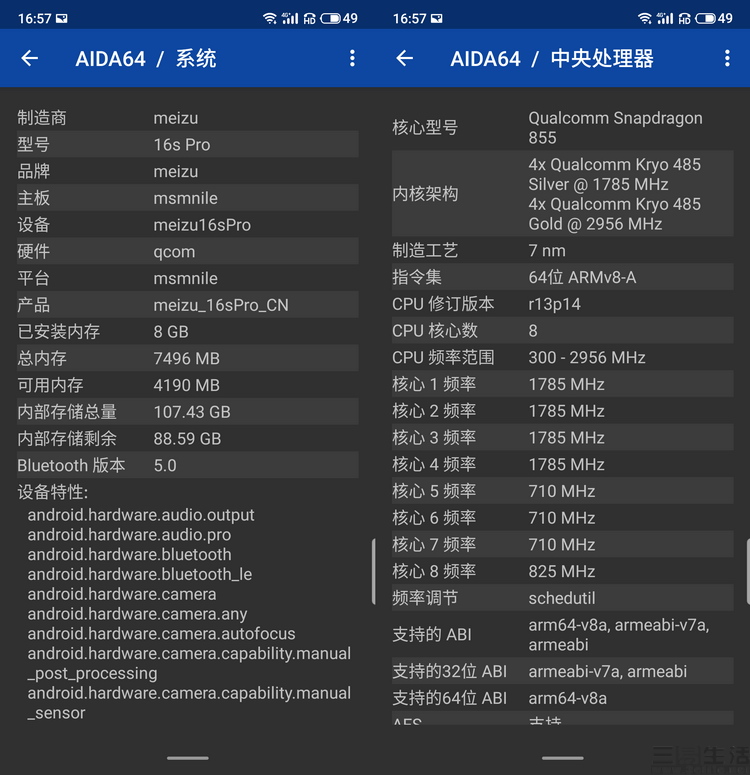
Task: Tap the AIDA64 / 系统 title
Action: (x=146, y=59)
